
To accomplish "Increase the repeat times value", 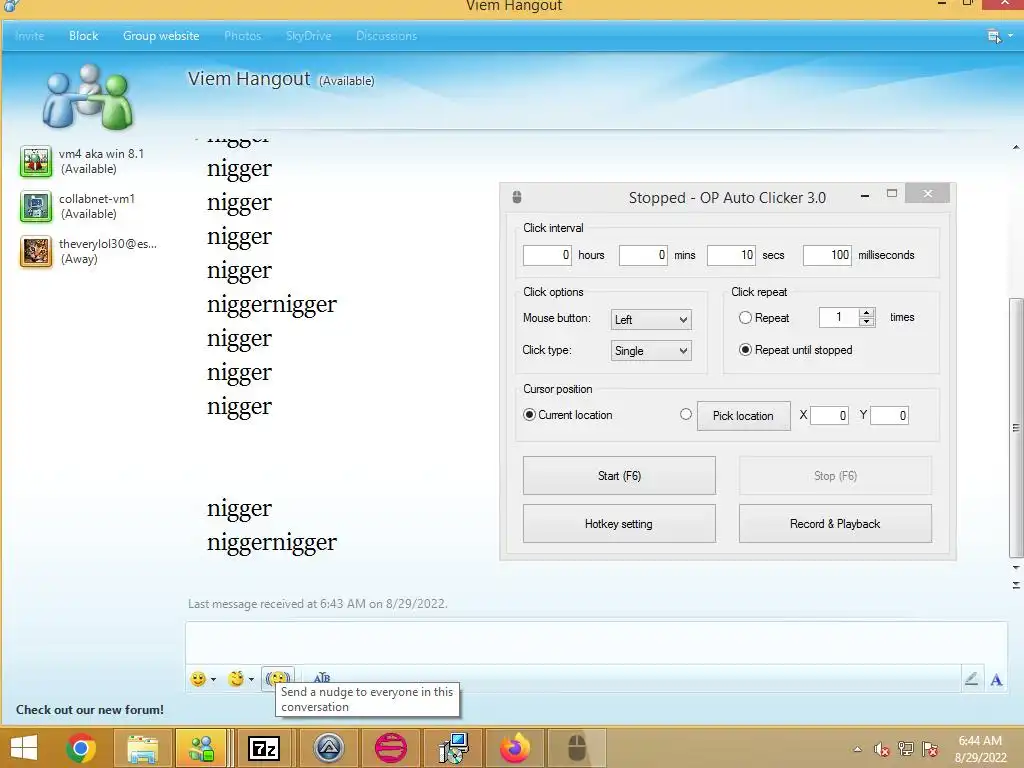I will tap(867, 313).
